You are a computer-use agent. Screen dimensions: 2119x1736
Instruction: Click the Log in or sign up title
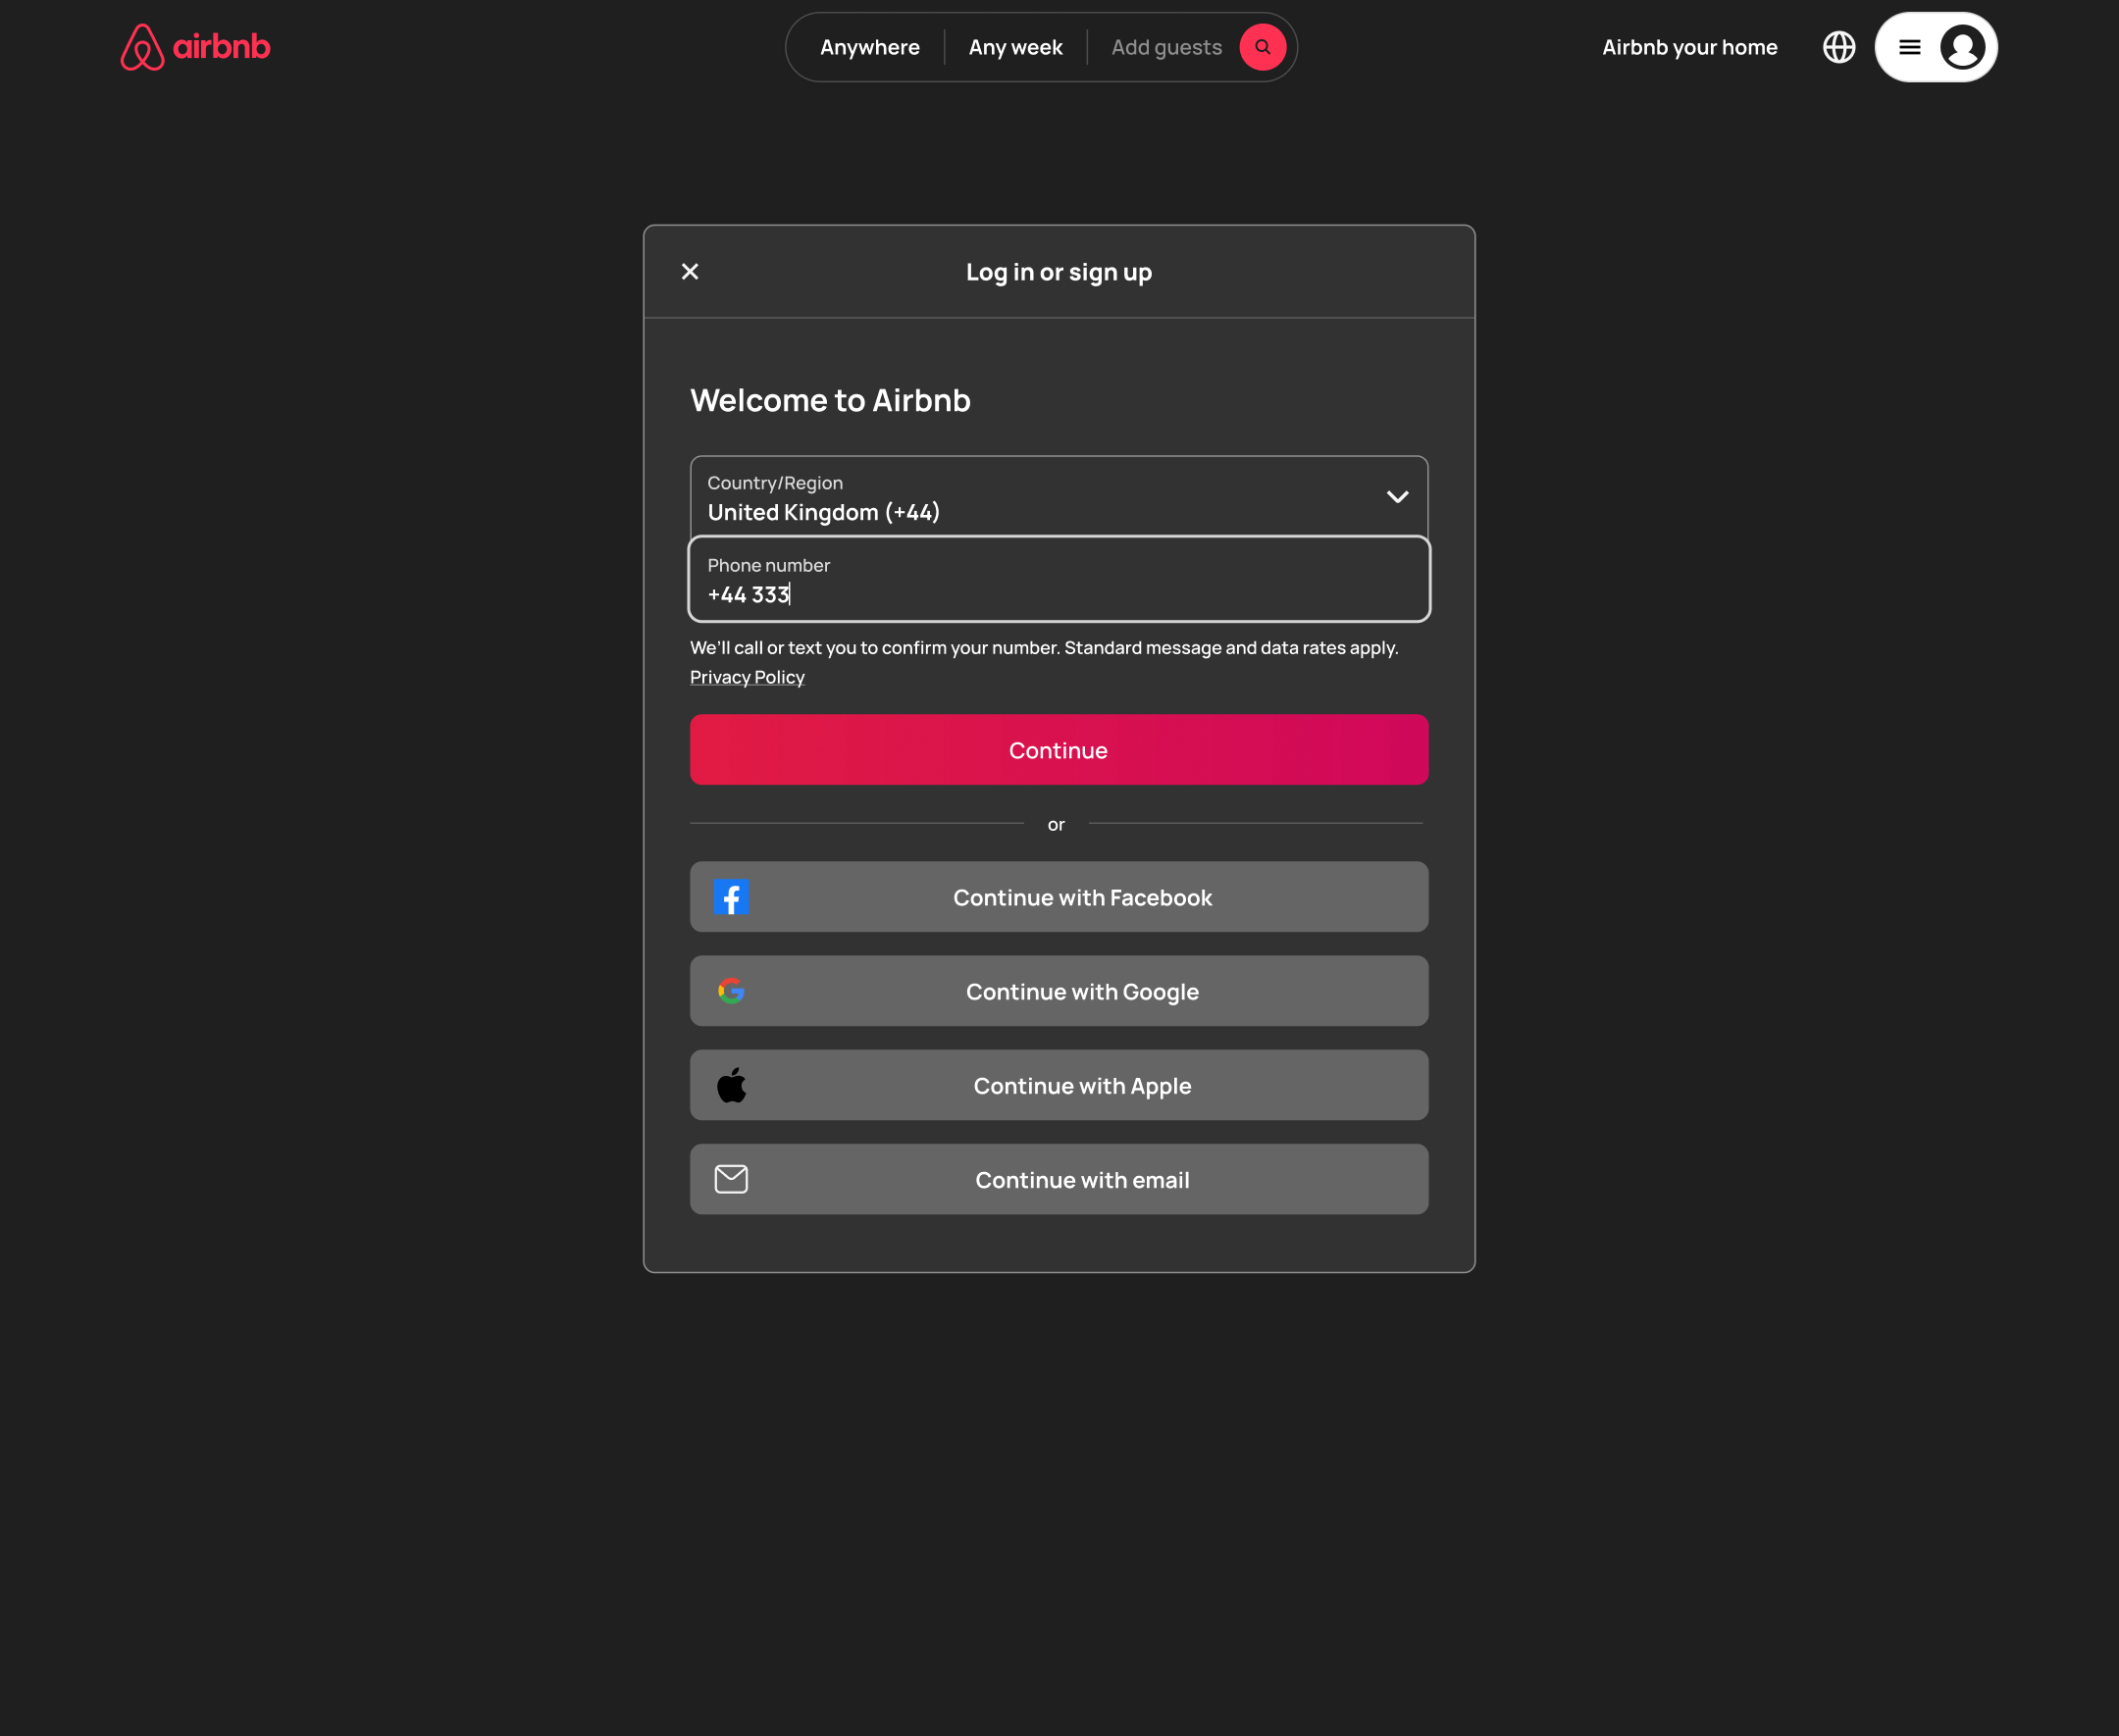[1059, 272]
